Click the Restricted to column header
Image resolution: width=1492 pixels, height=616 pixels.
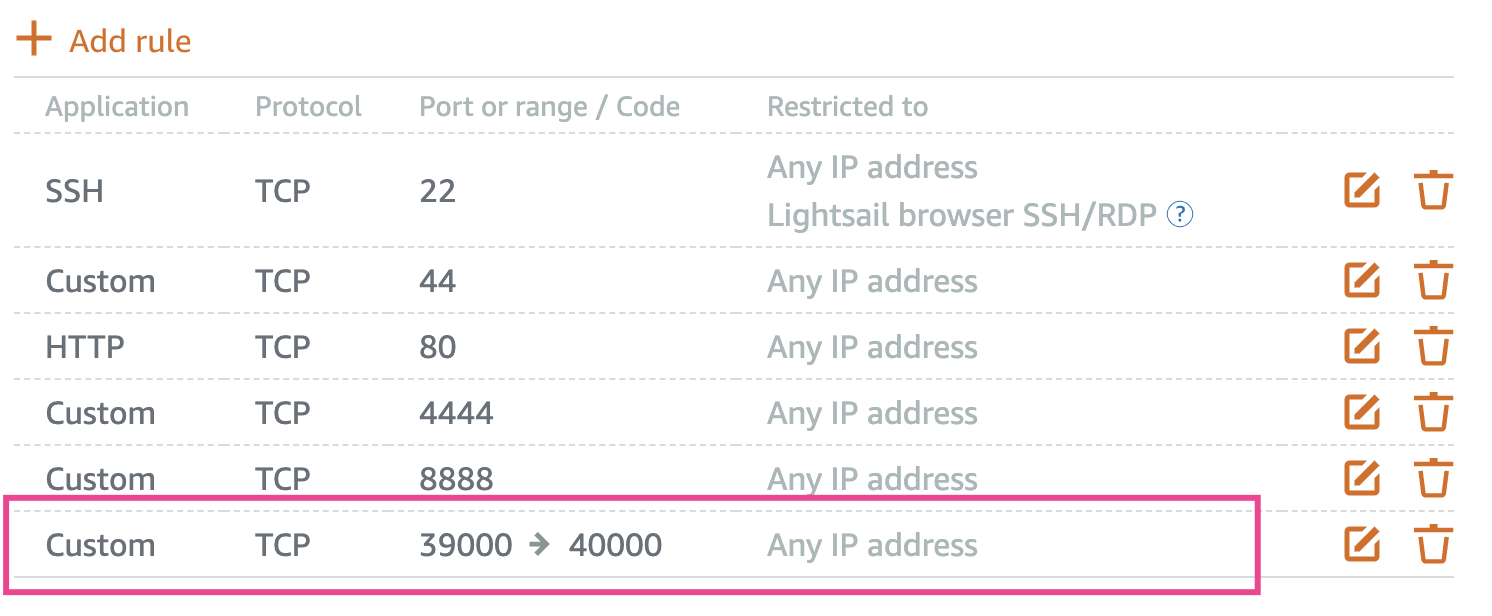pyautogui.click(x=847, y=107)
